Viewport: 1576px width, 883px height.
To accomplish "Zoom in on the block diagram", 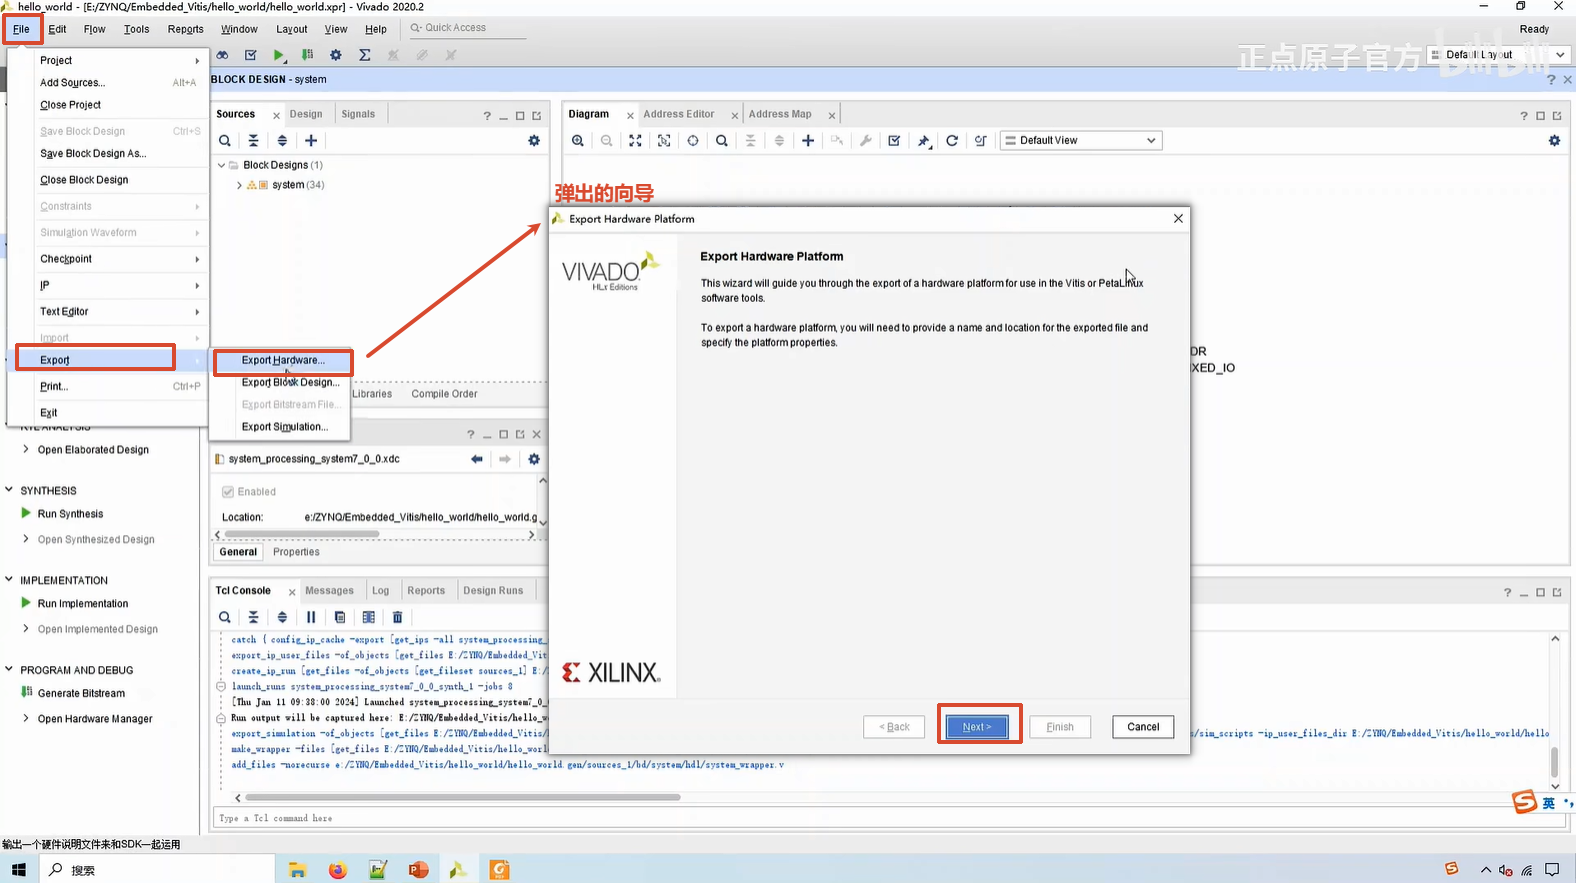I will (578, 141).
